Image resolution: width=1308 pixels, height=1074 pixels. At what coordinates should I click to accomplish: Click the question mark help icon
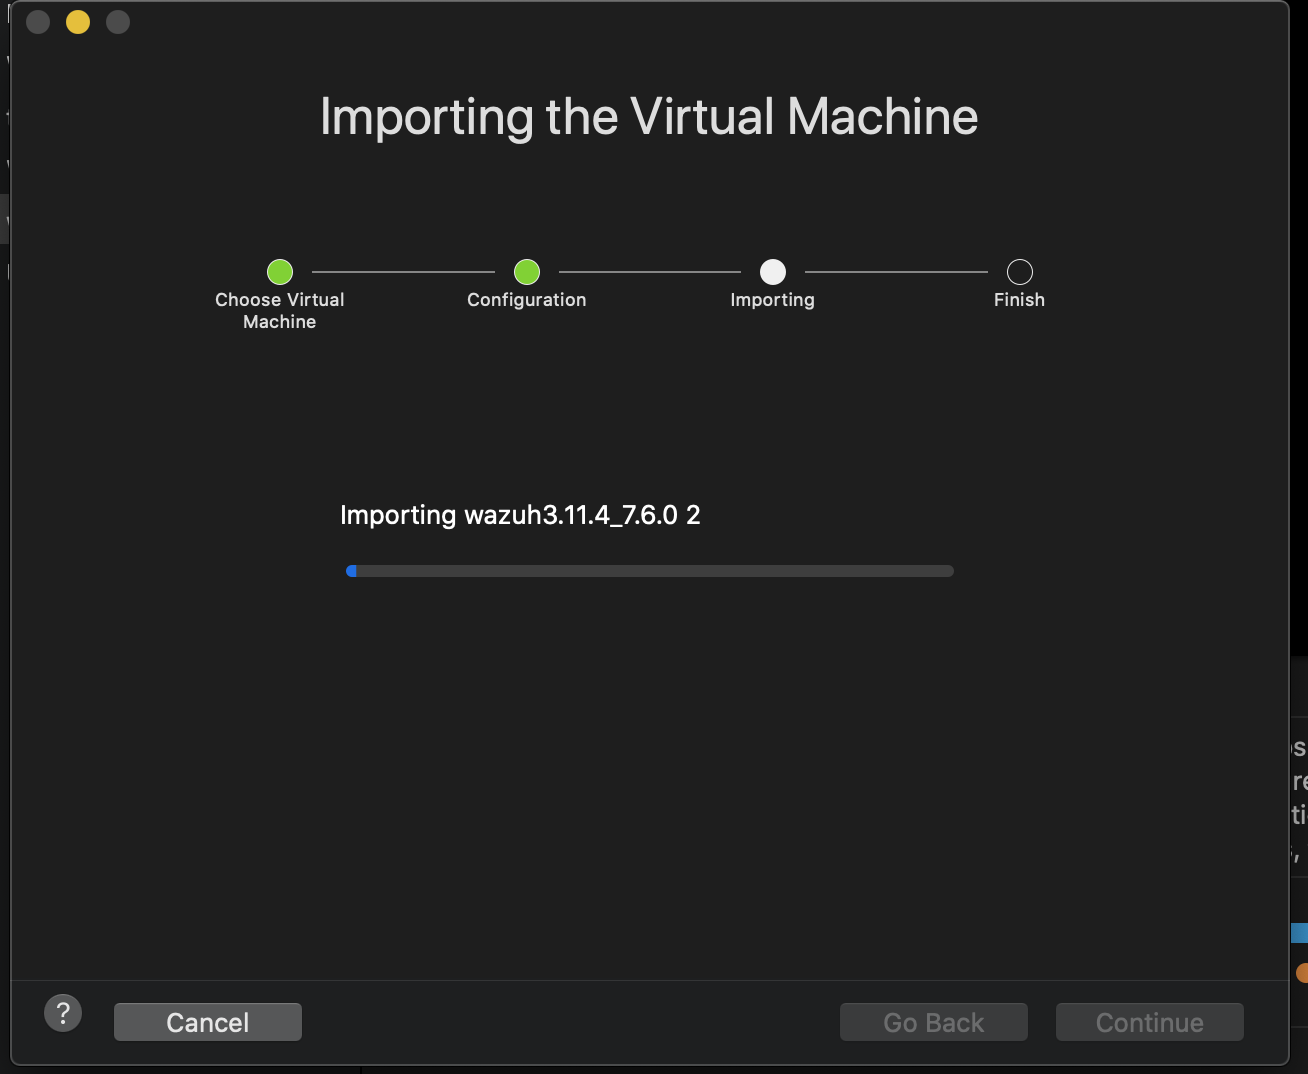(63, 1013)
